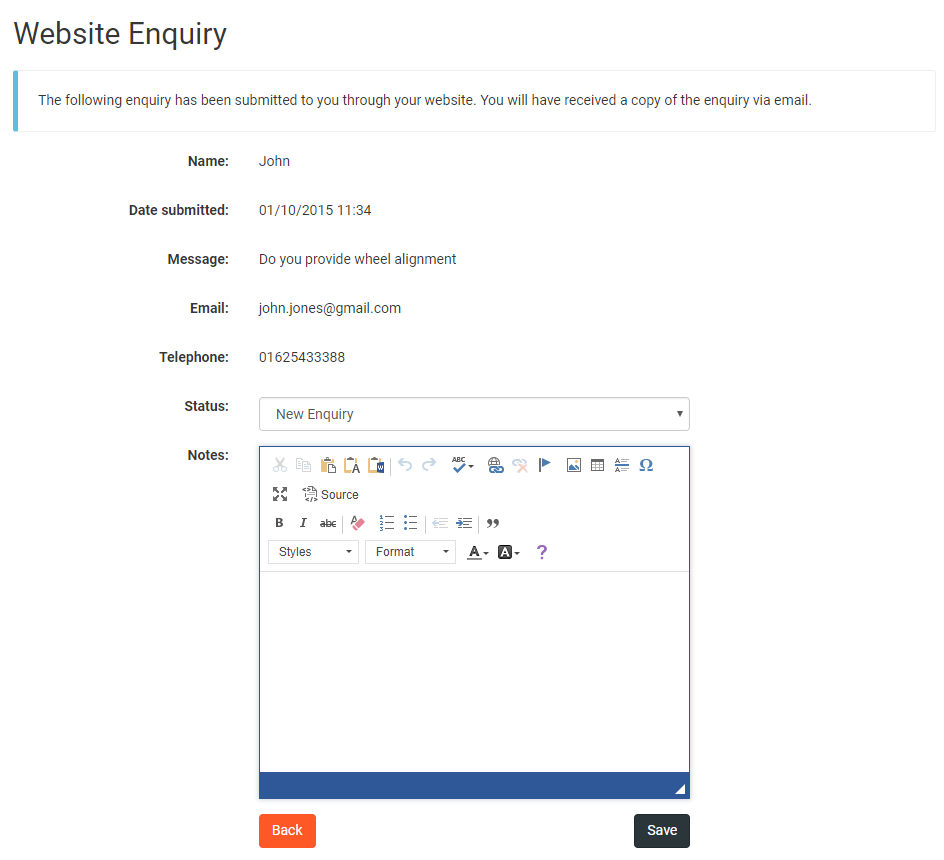The width and height of the screenshot is (944, 860).
Task: Select Paste from Word icon
Action: [x=376, y=465]
